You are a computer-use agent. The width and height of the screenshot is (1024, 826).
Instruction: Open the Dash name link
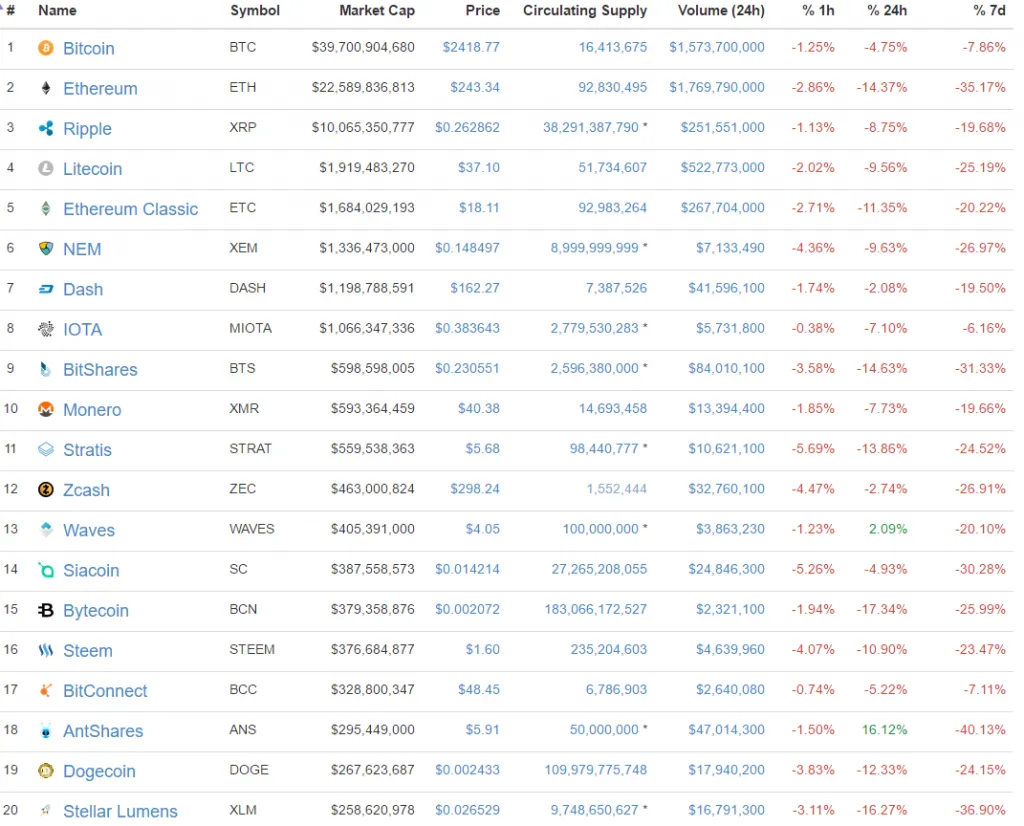(x=83, y=289)
